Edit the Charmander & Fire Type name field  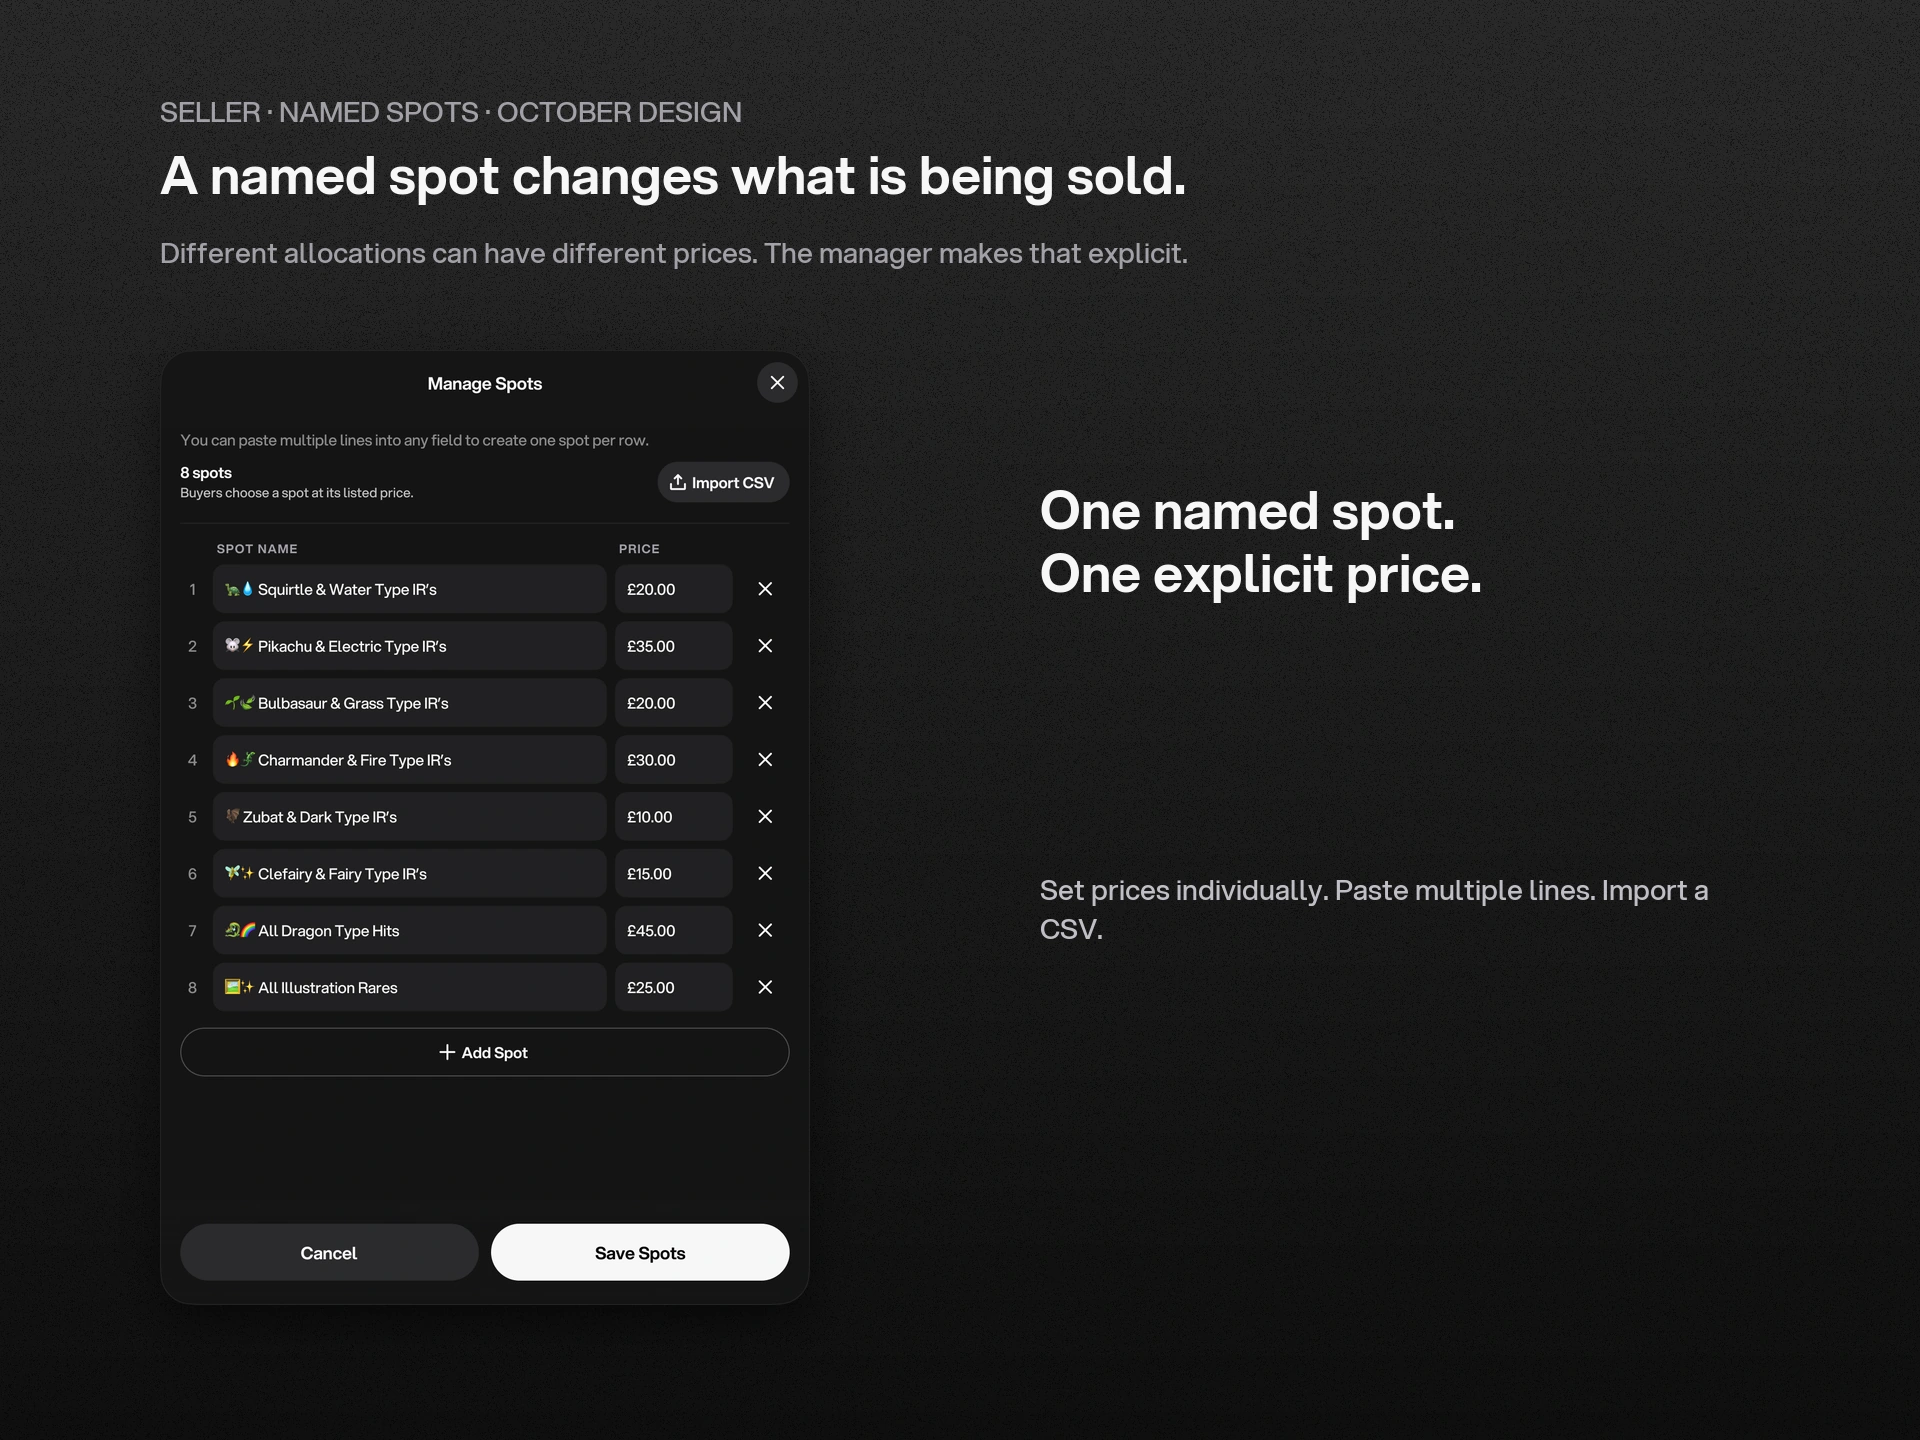(x=410, y=760)
